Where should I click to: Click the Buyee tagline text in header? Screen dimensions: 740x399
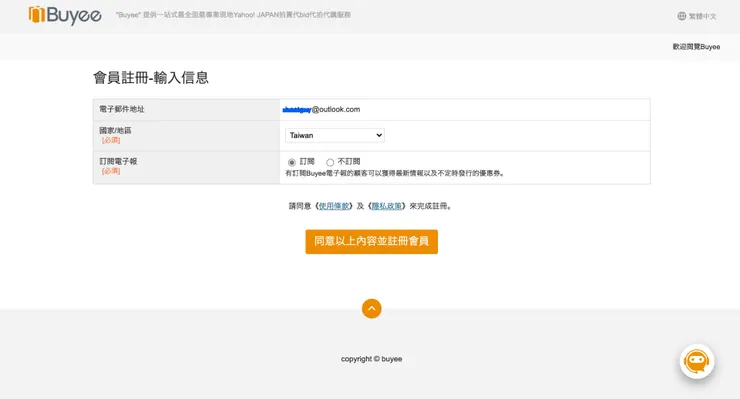pos(233,15)
